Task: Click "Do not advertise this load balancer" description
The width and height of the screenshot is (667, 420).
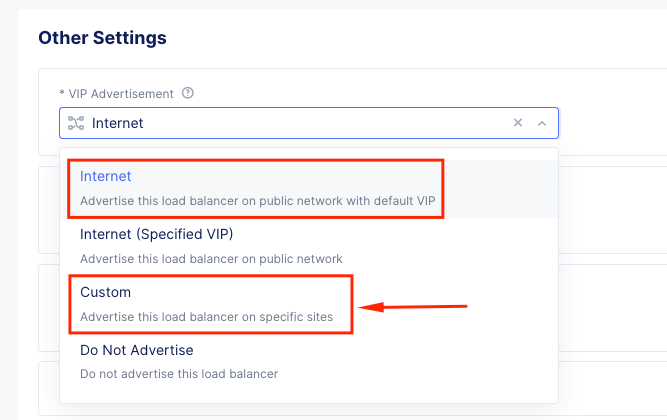Action: pos(178,374)
